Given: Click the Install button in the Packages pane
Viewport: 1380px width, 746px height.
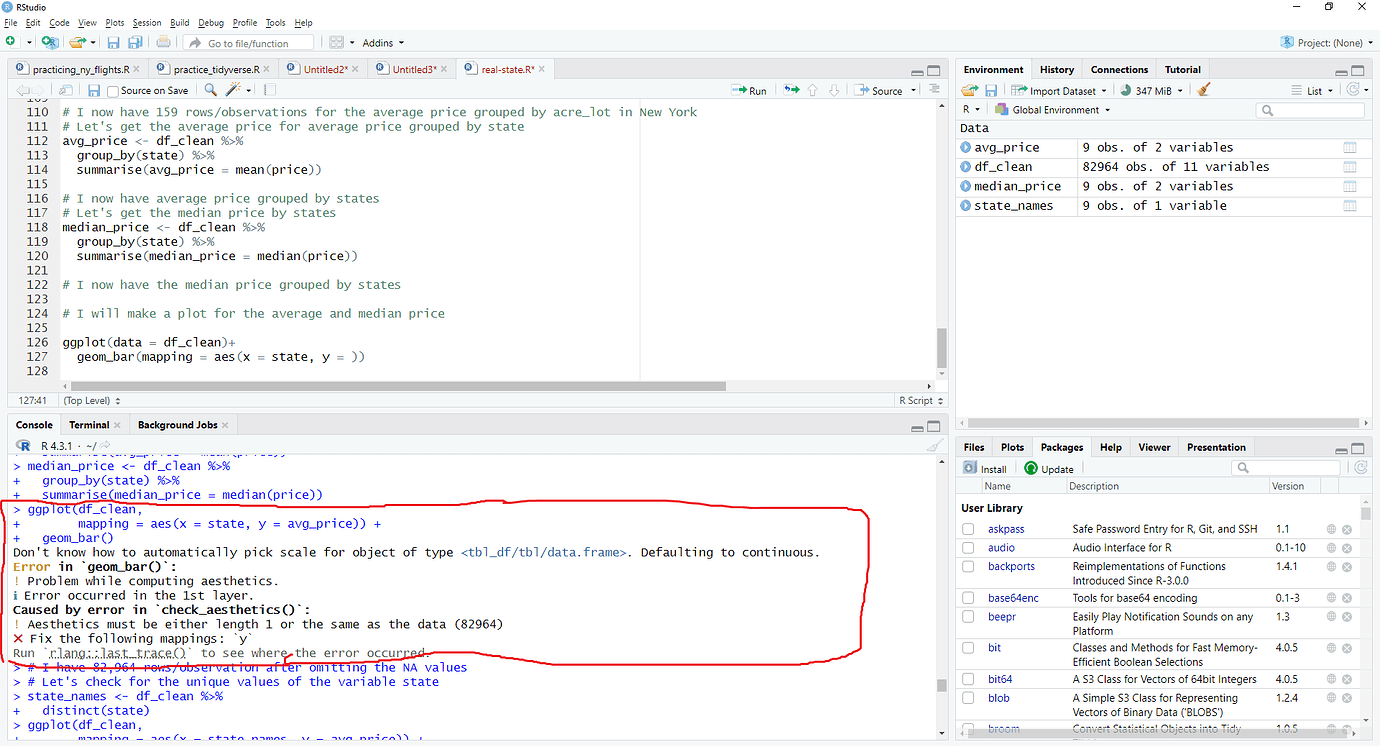Looking at the screenshot, I should 985,467.
